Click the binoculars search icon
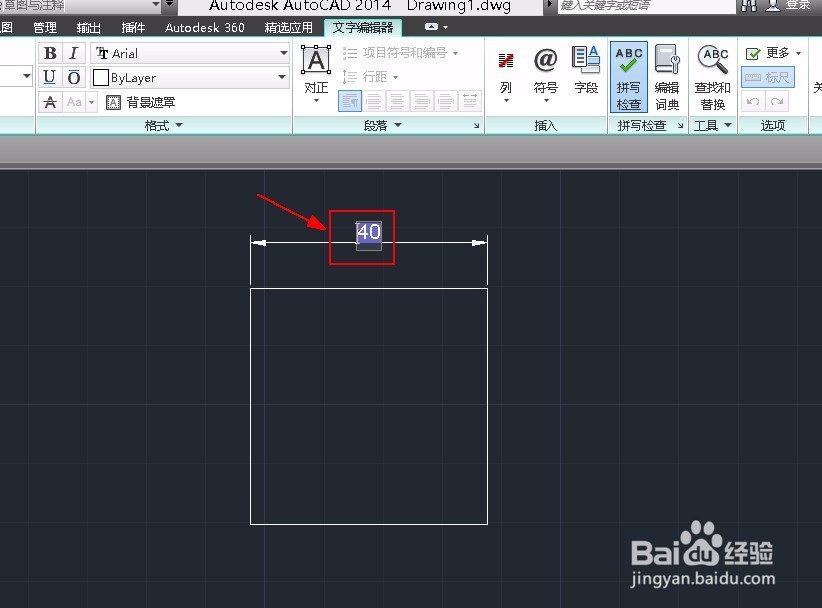This screenshot has width=822, height=608. (x=749, y=5)
